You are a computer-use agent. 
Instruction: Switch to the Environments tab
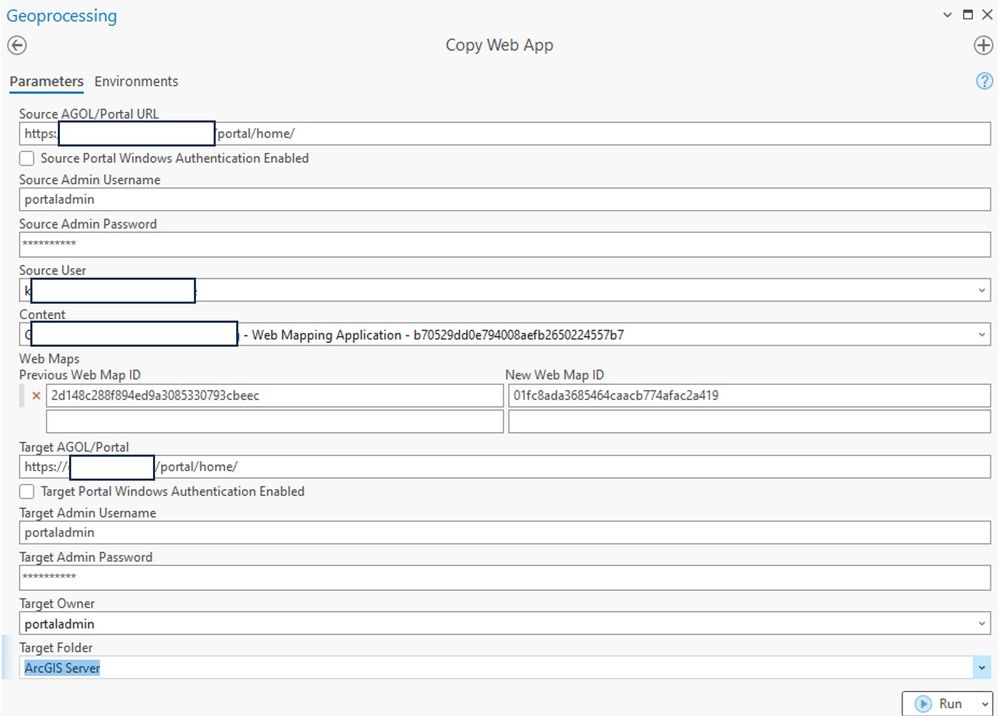pos(136,81)
